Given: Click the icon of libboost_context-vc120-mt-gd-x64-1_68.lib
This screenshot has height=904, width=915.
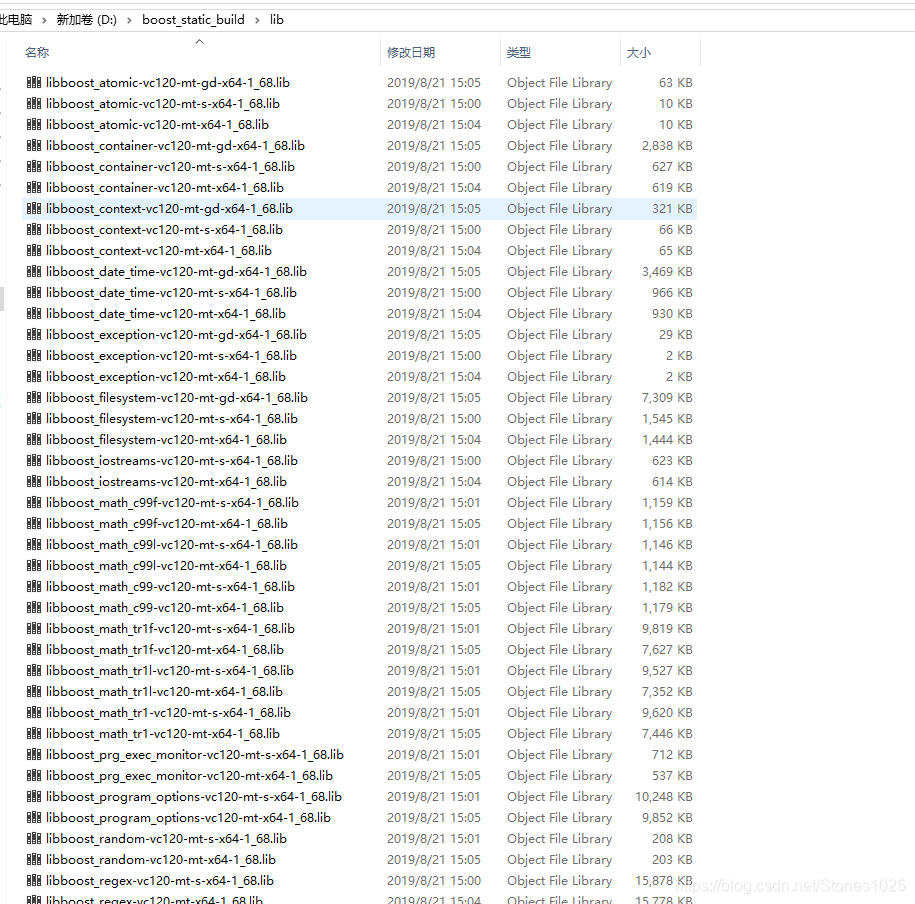Looking at the screenshot, I should tap(34, 208).
